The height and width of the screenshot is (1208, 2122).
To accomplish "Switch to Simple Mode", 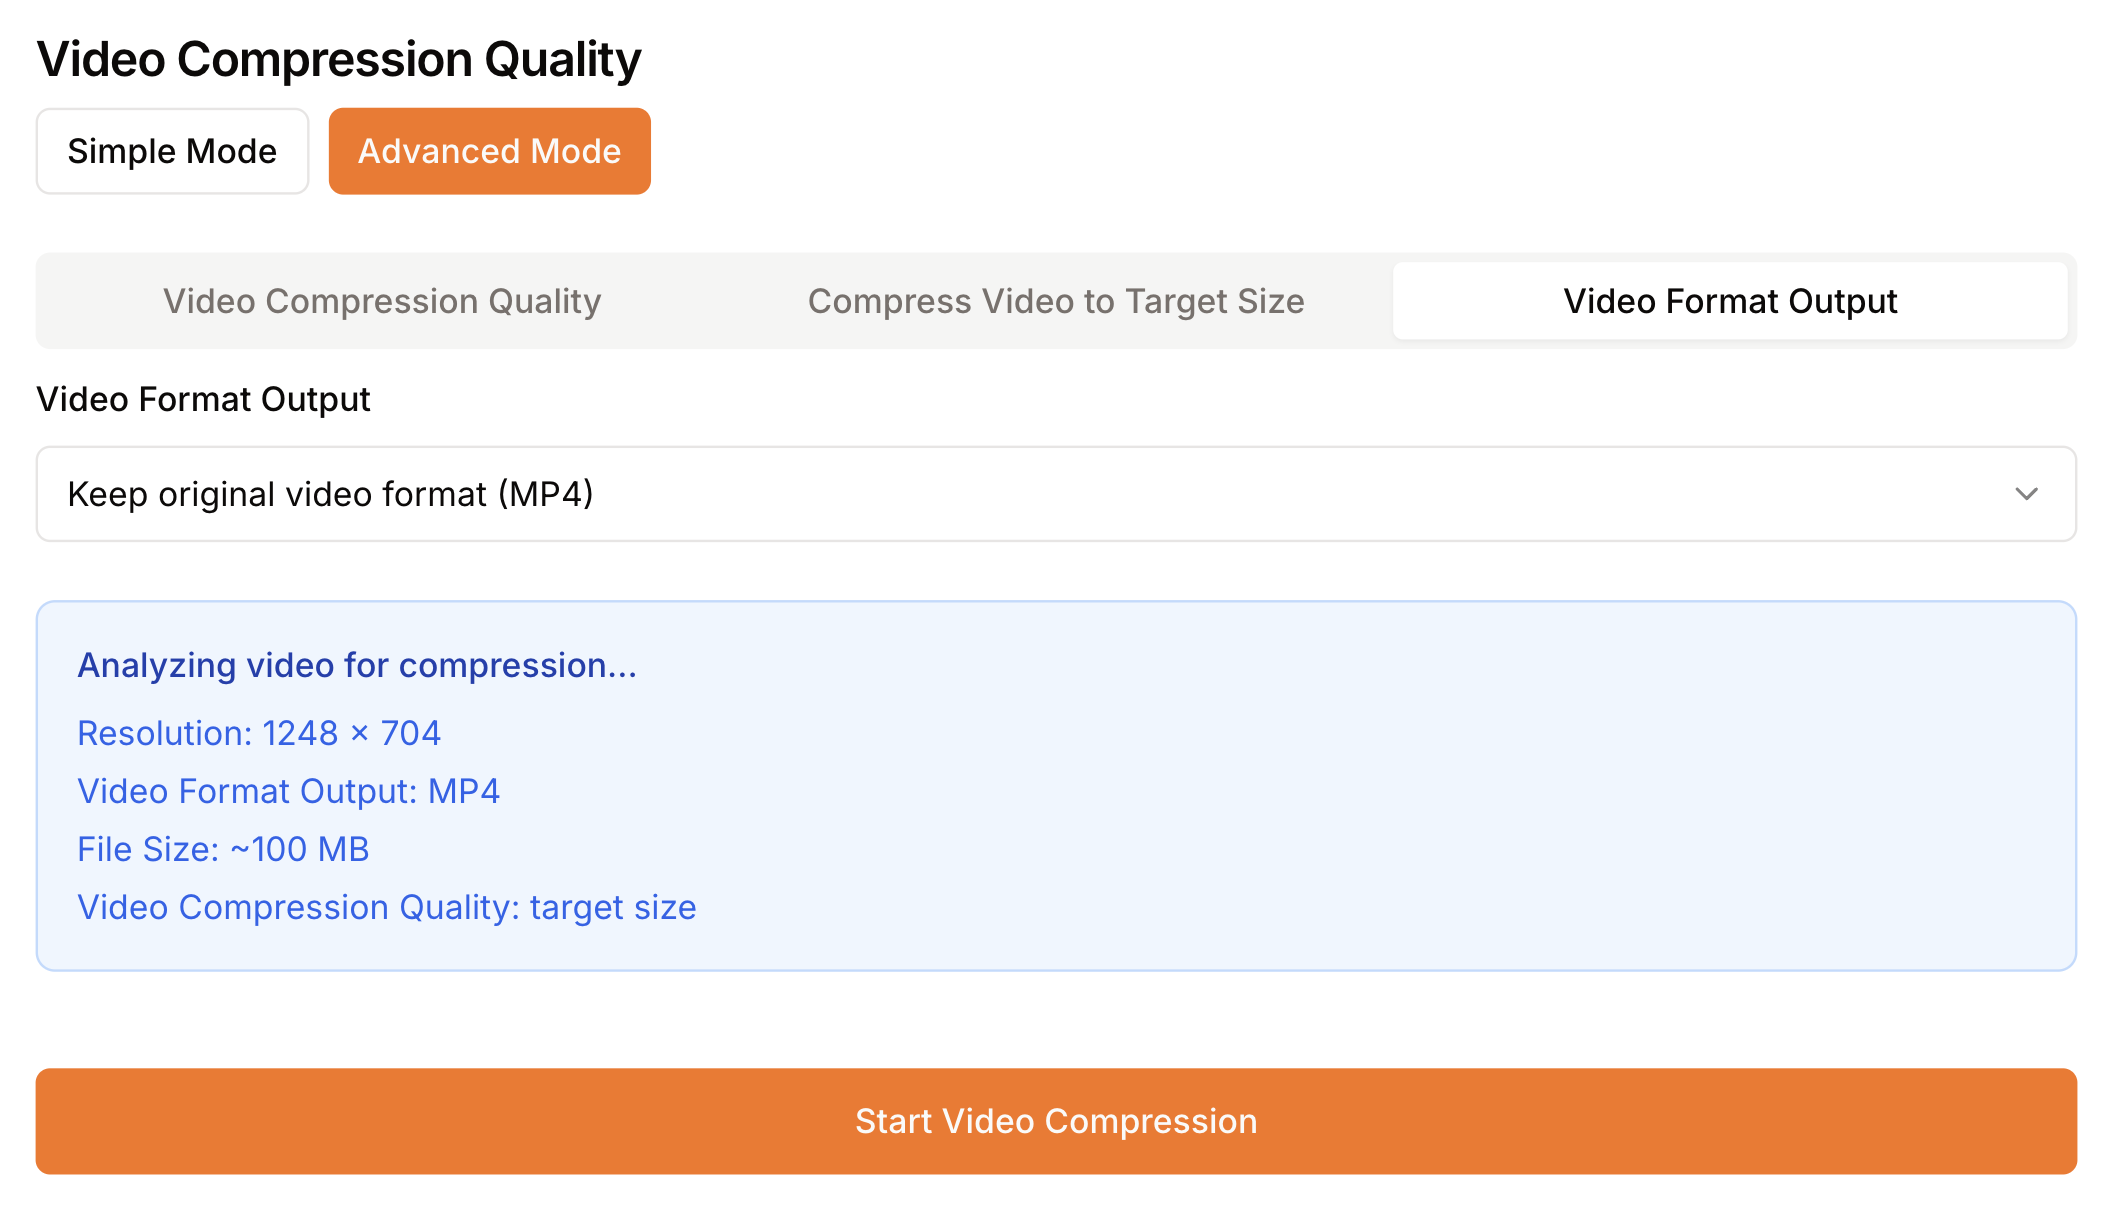I will [171, 151].
